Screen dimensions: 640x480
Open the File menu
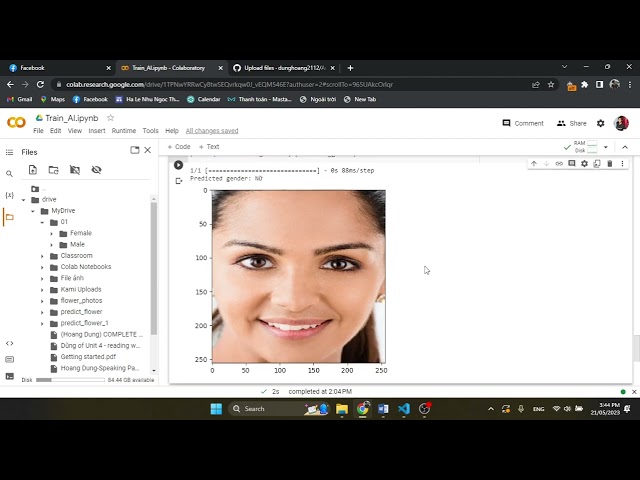tap(38, 131)
